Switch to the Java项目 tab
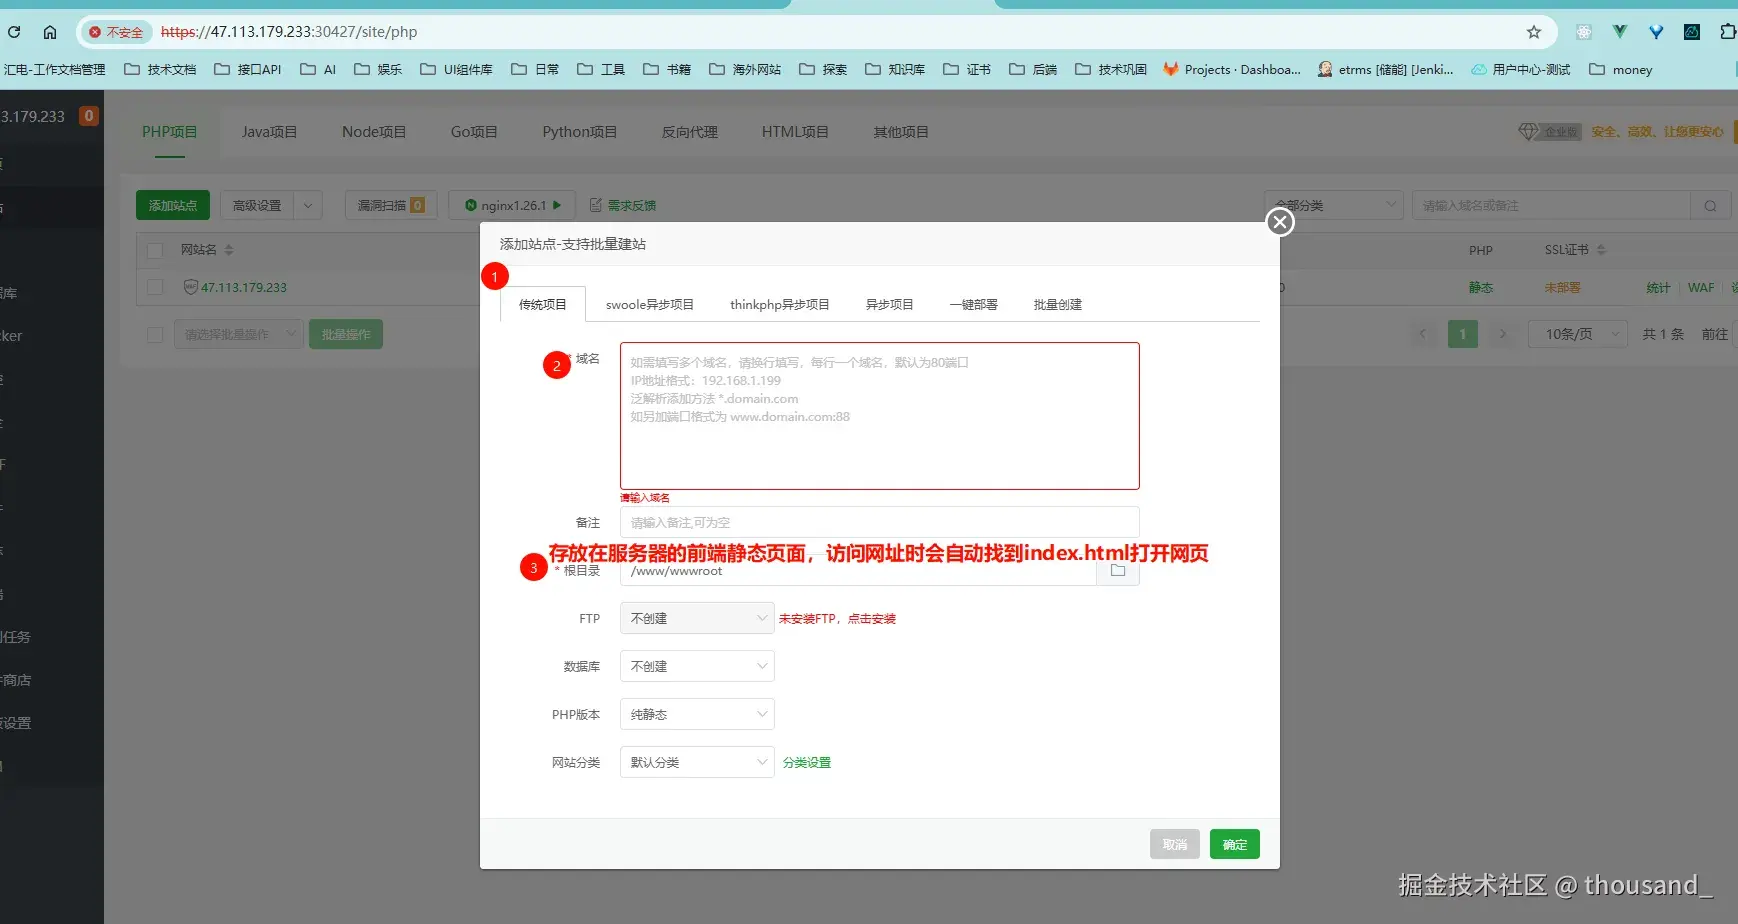The width and height of the screenshot is (1738, 924). (x=269, y=132)
